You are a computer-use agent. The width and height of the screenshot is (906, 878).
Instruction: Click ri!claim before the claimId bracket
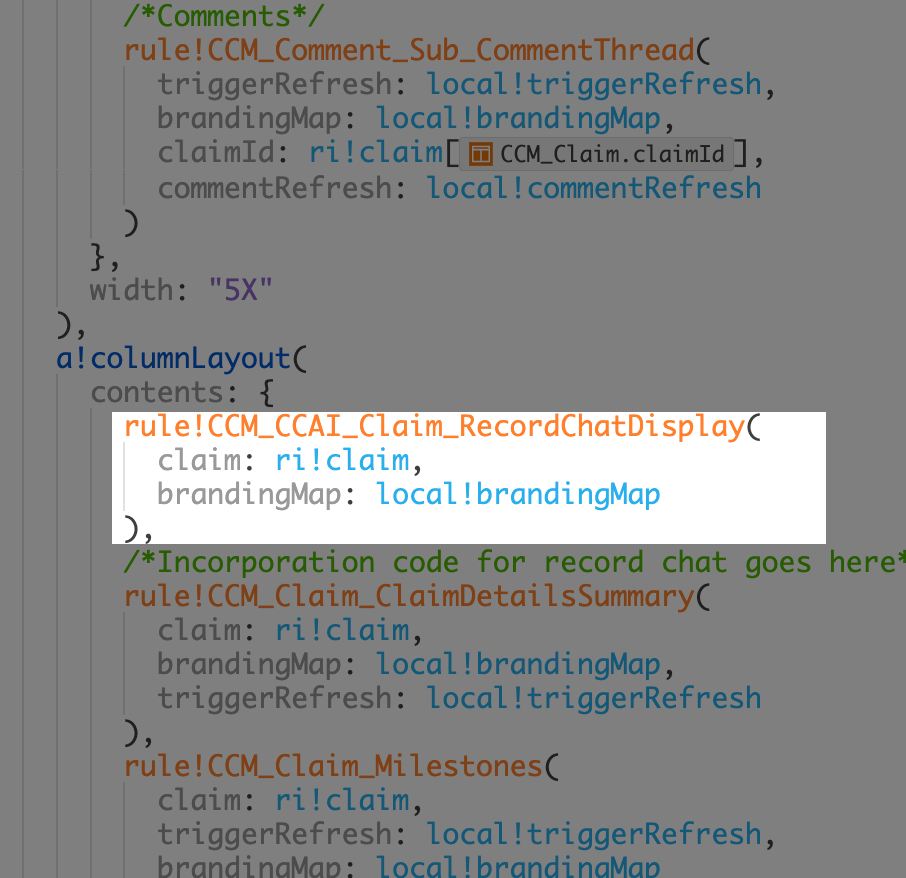point(376,152)
